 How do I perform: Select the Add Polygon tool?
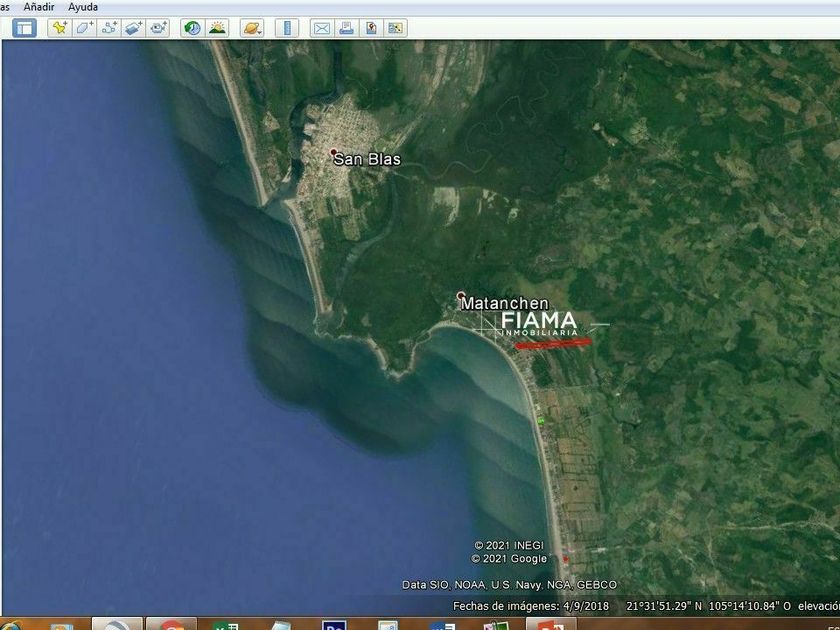[84, 28]
